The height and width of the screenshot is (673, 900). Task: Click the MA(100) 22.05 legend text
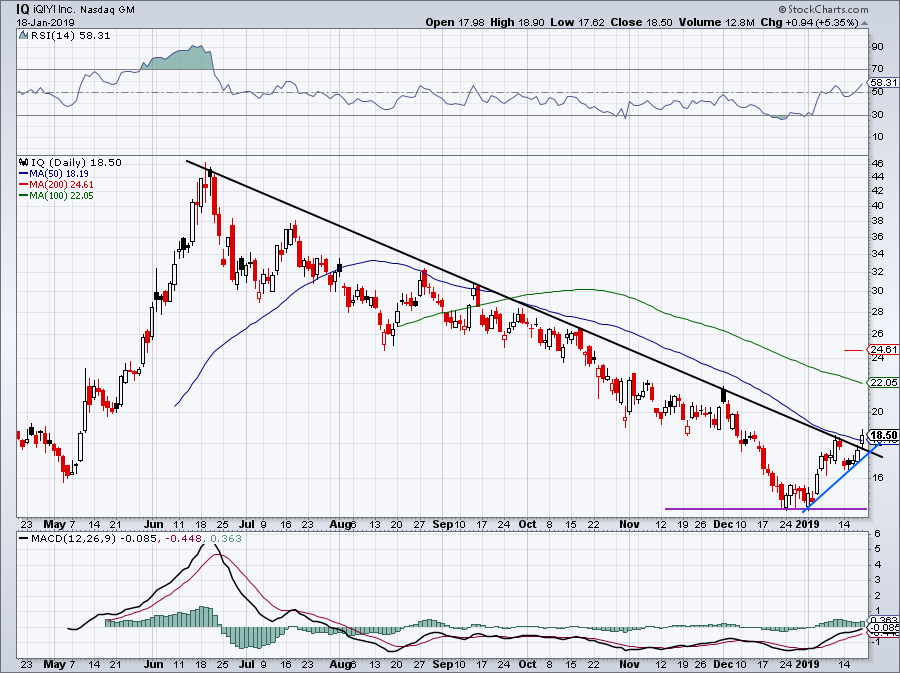click(61, 196)
